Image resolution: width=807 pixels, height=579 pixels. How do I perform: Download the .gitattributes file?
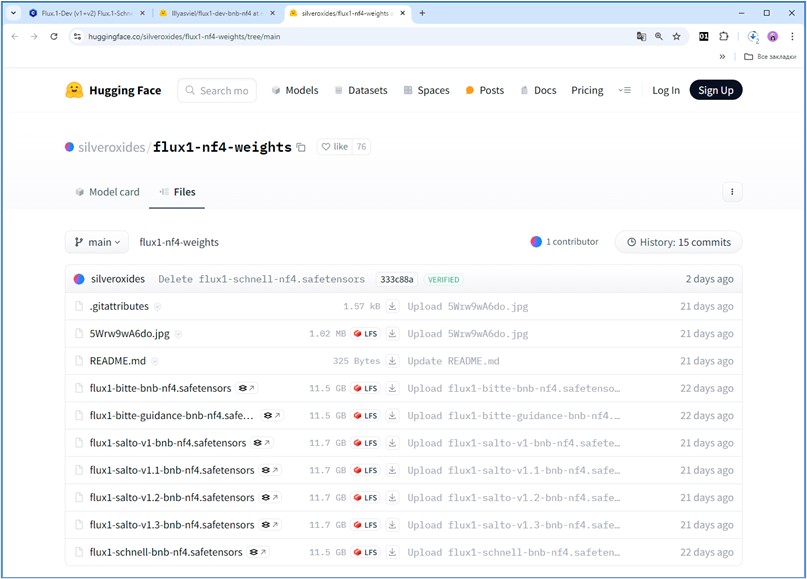click(x=393, y=306)
